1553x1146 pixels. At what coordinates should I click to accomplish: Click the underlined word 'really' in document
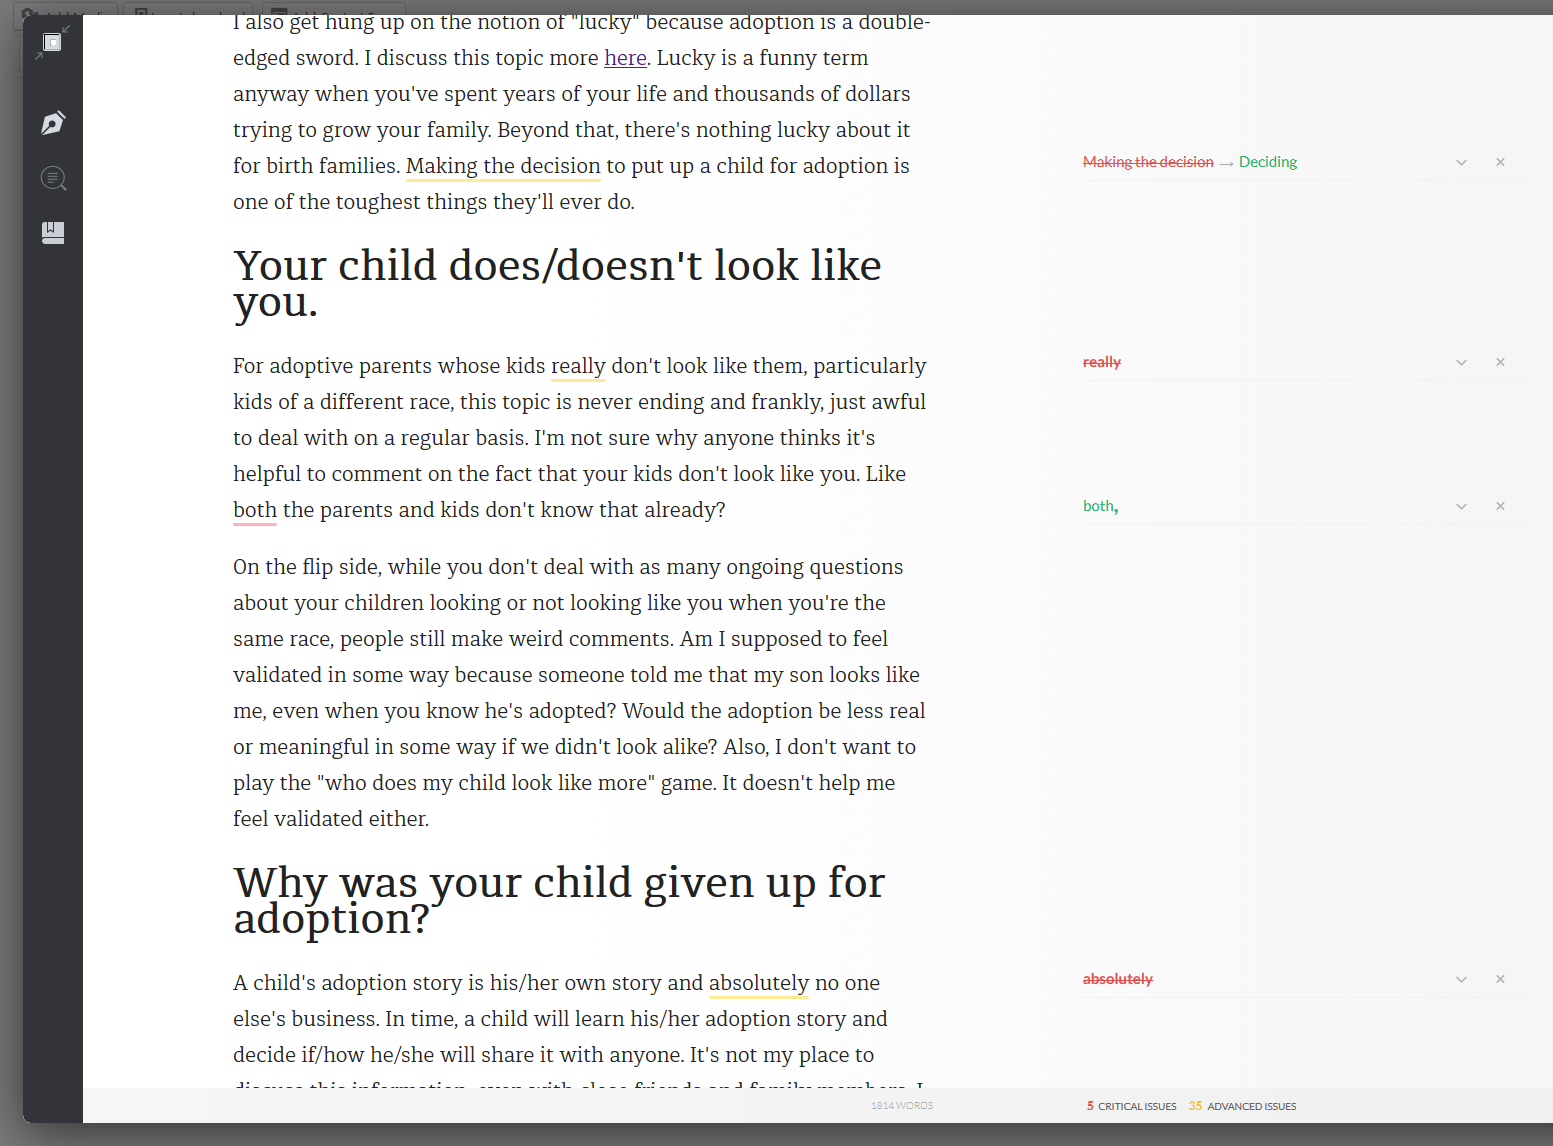(578, 366)
